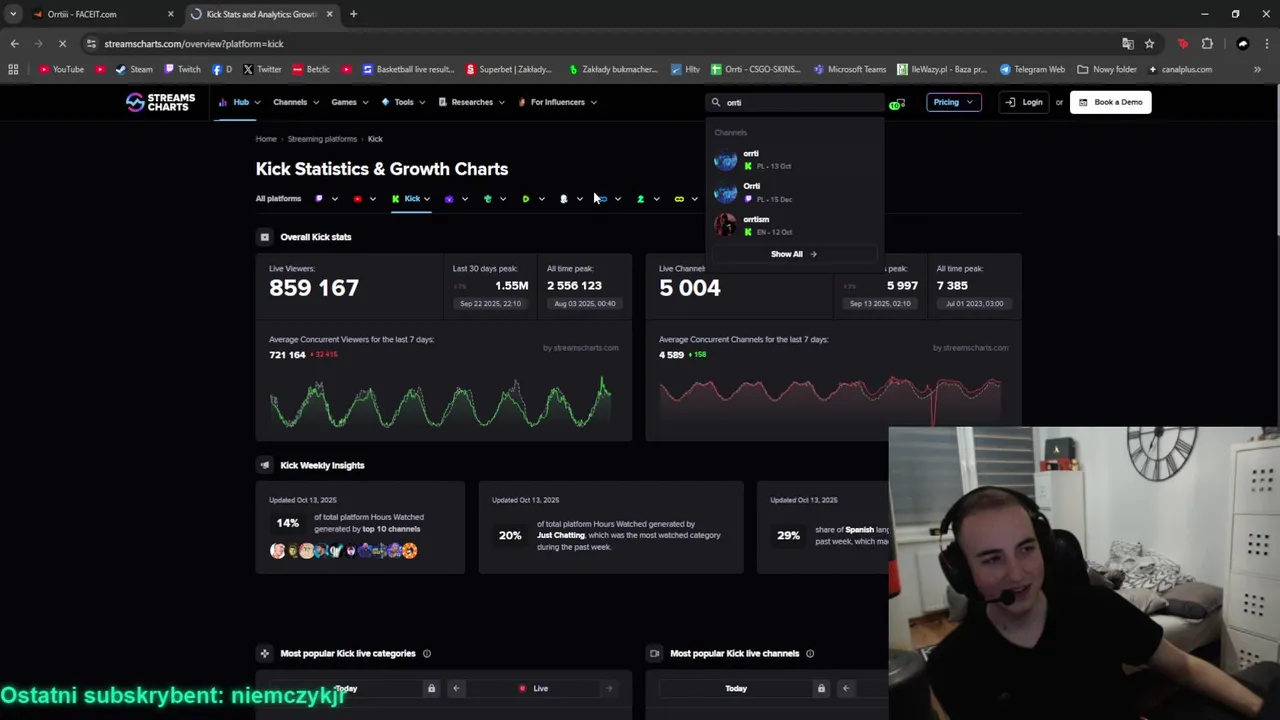Image resolution: width=1280 pixels, height=720 pixels.
Task: Click top 10 channels avatars row
Action: (343, 551)
